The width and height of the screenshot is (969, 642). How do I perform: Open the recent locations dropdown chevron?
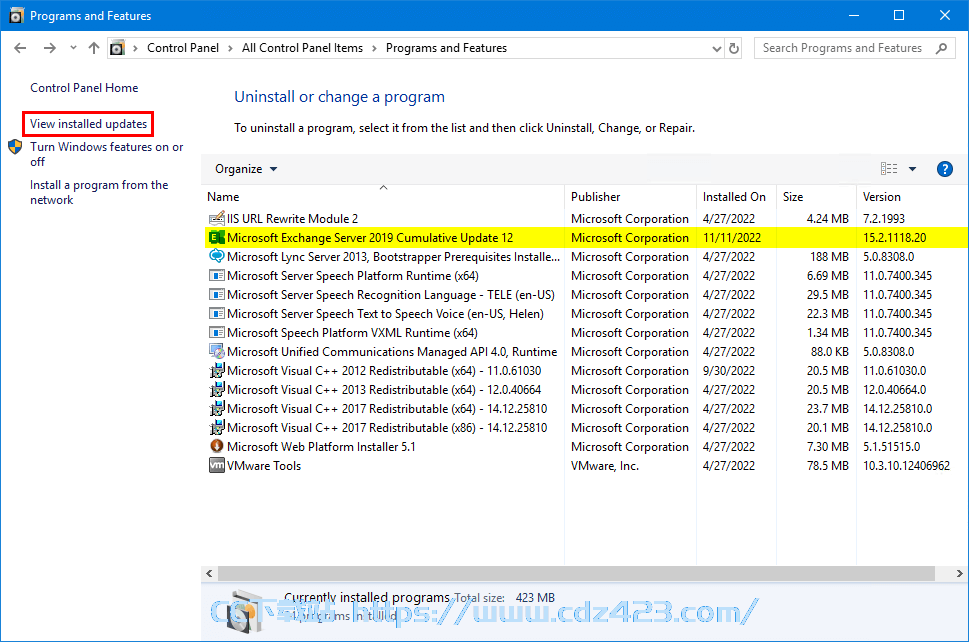[73, 48]
